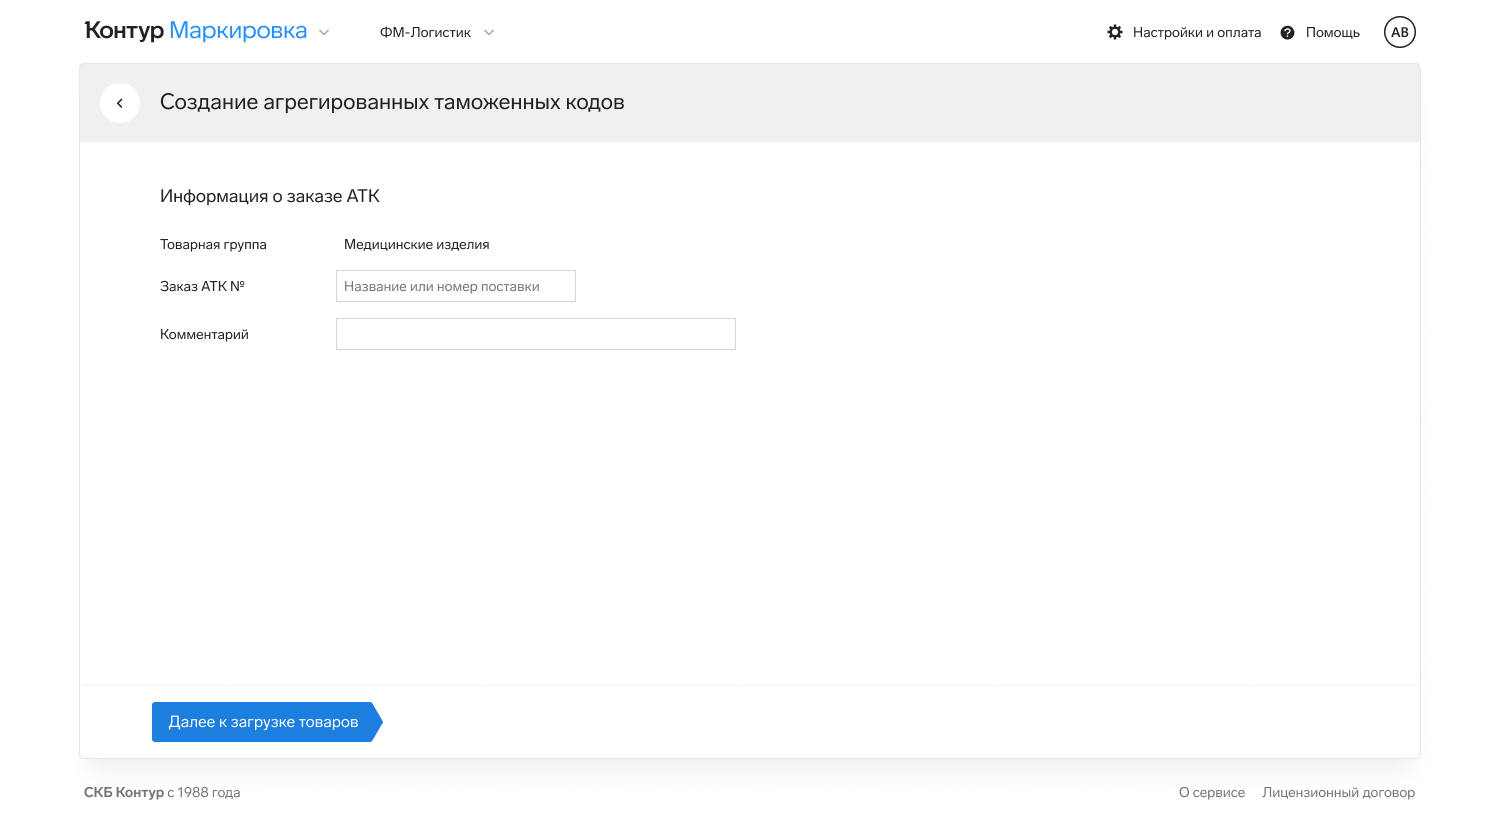This screenshot has height=826, width=1500.
Task: Click the Заказ АТК № label
Action: [x=202, y=286]
